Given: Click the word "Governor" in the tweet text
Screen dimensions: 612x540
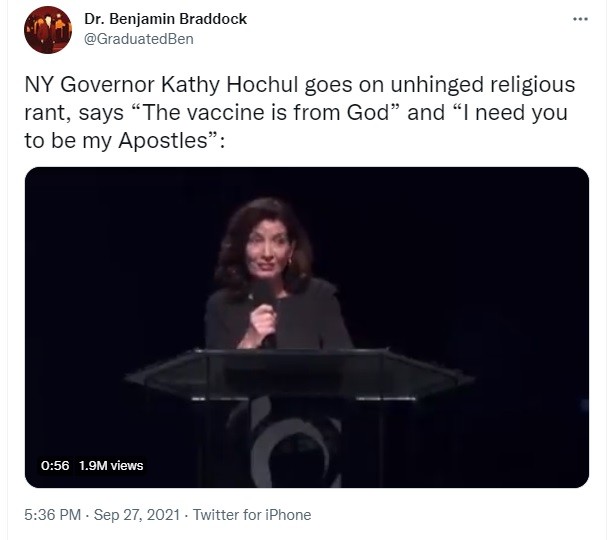Looking at the screenshot, I should coord(107,84).
